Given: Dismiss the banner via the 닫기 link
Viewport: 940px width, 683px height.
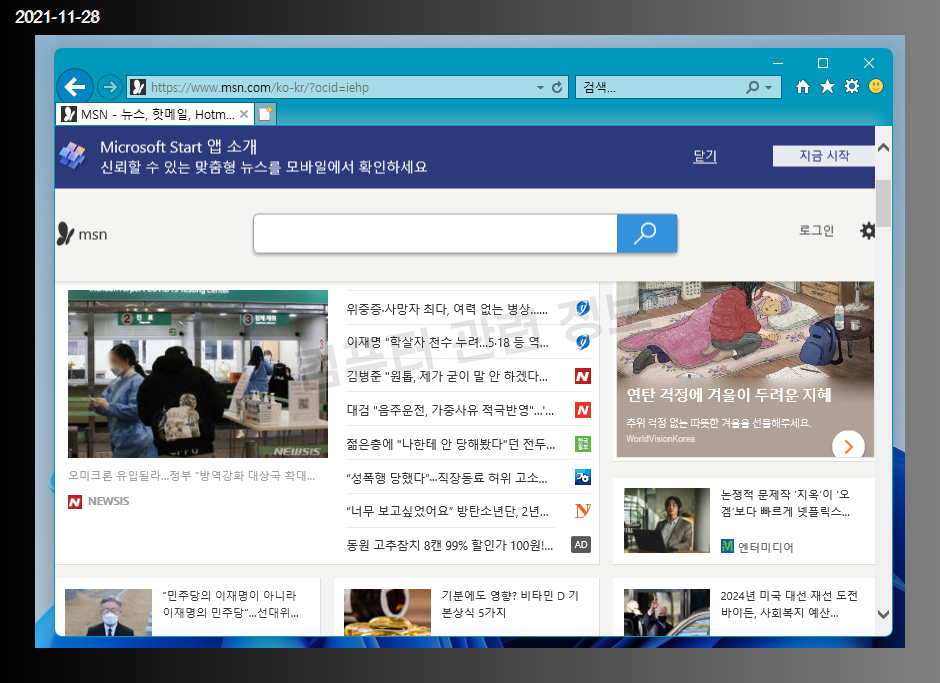Looking at the screenshot, I should (x=705, y=157).
